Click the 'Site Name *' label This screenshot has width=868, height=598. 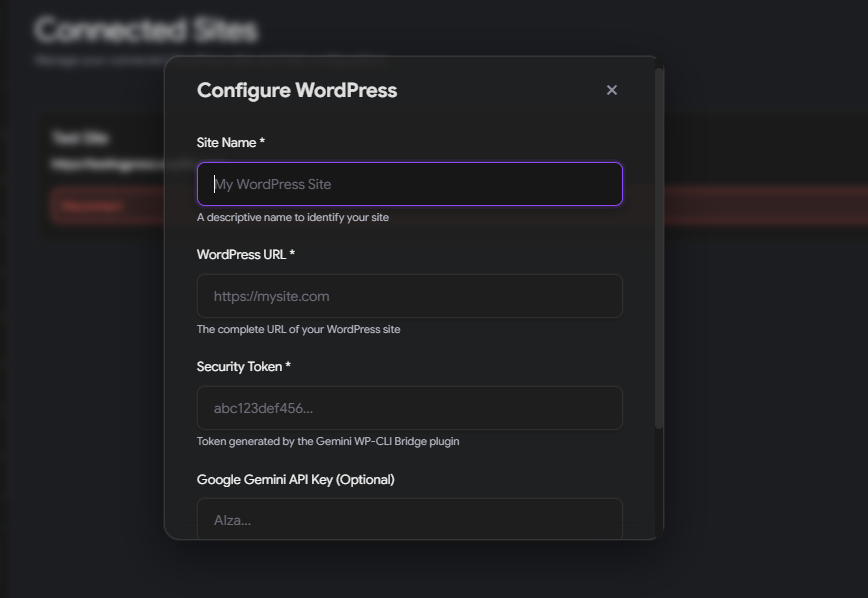(x=231, y=143)
